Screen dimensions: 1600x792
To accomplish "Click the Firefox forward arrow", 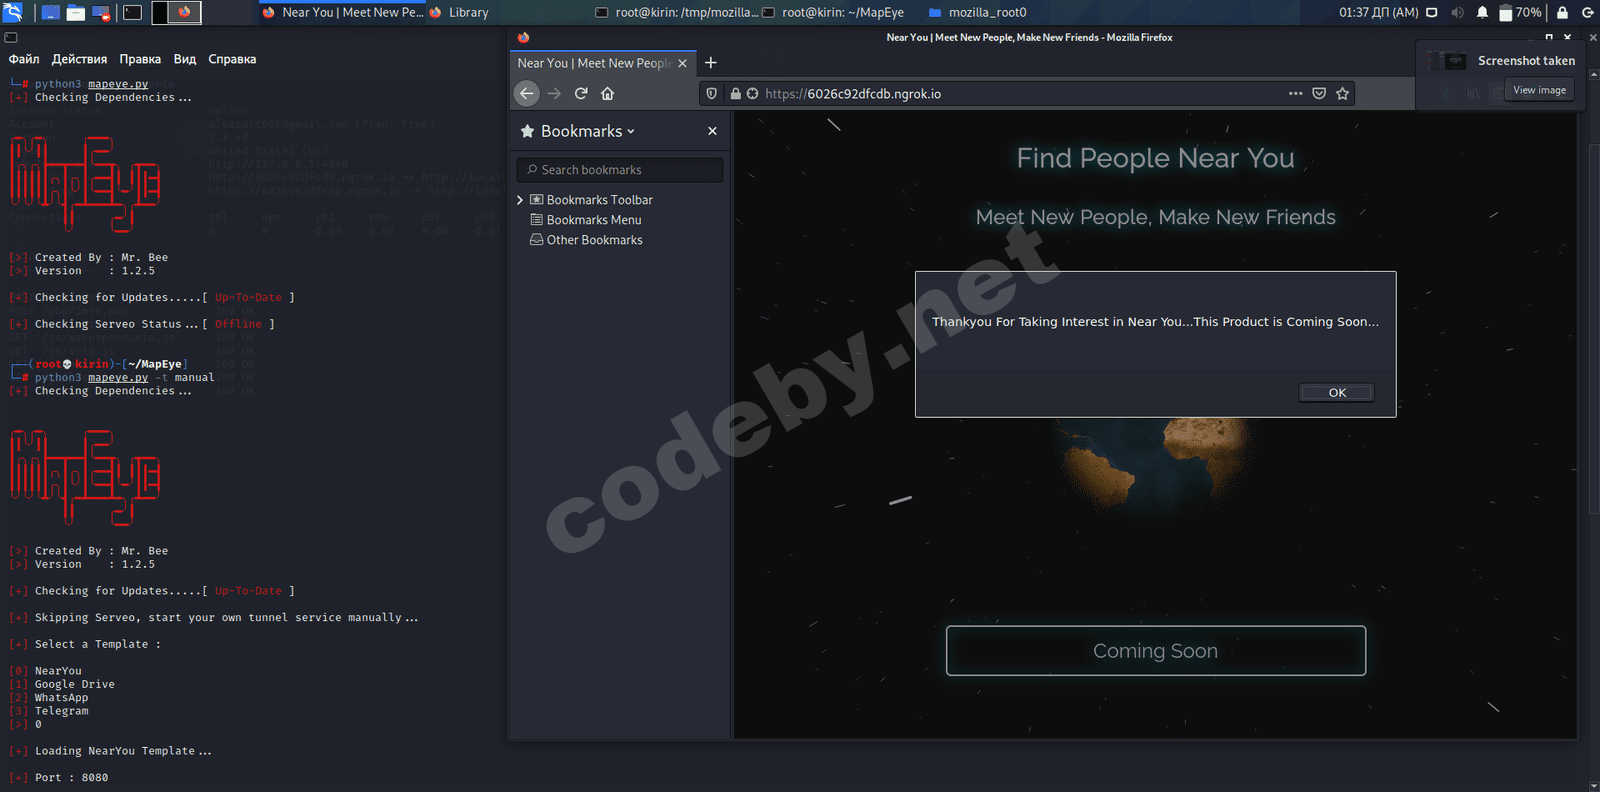I will point(554,93).
